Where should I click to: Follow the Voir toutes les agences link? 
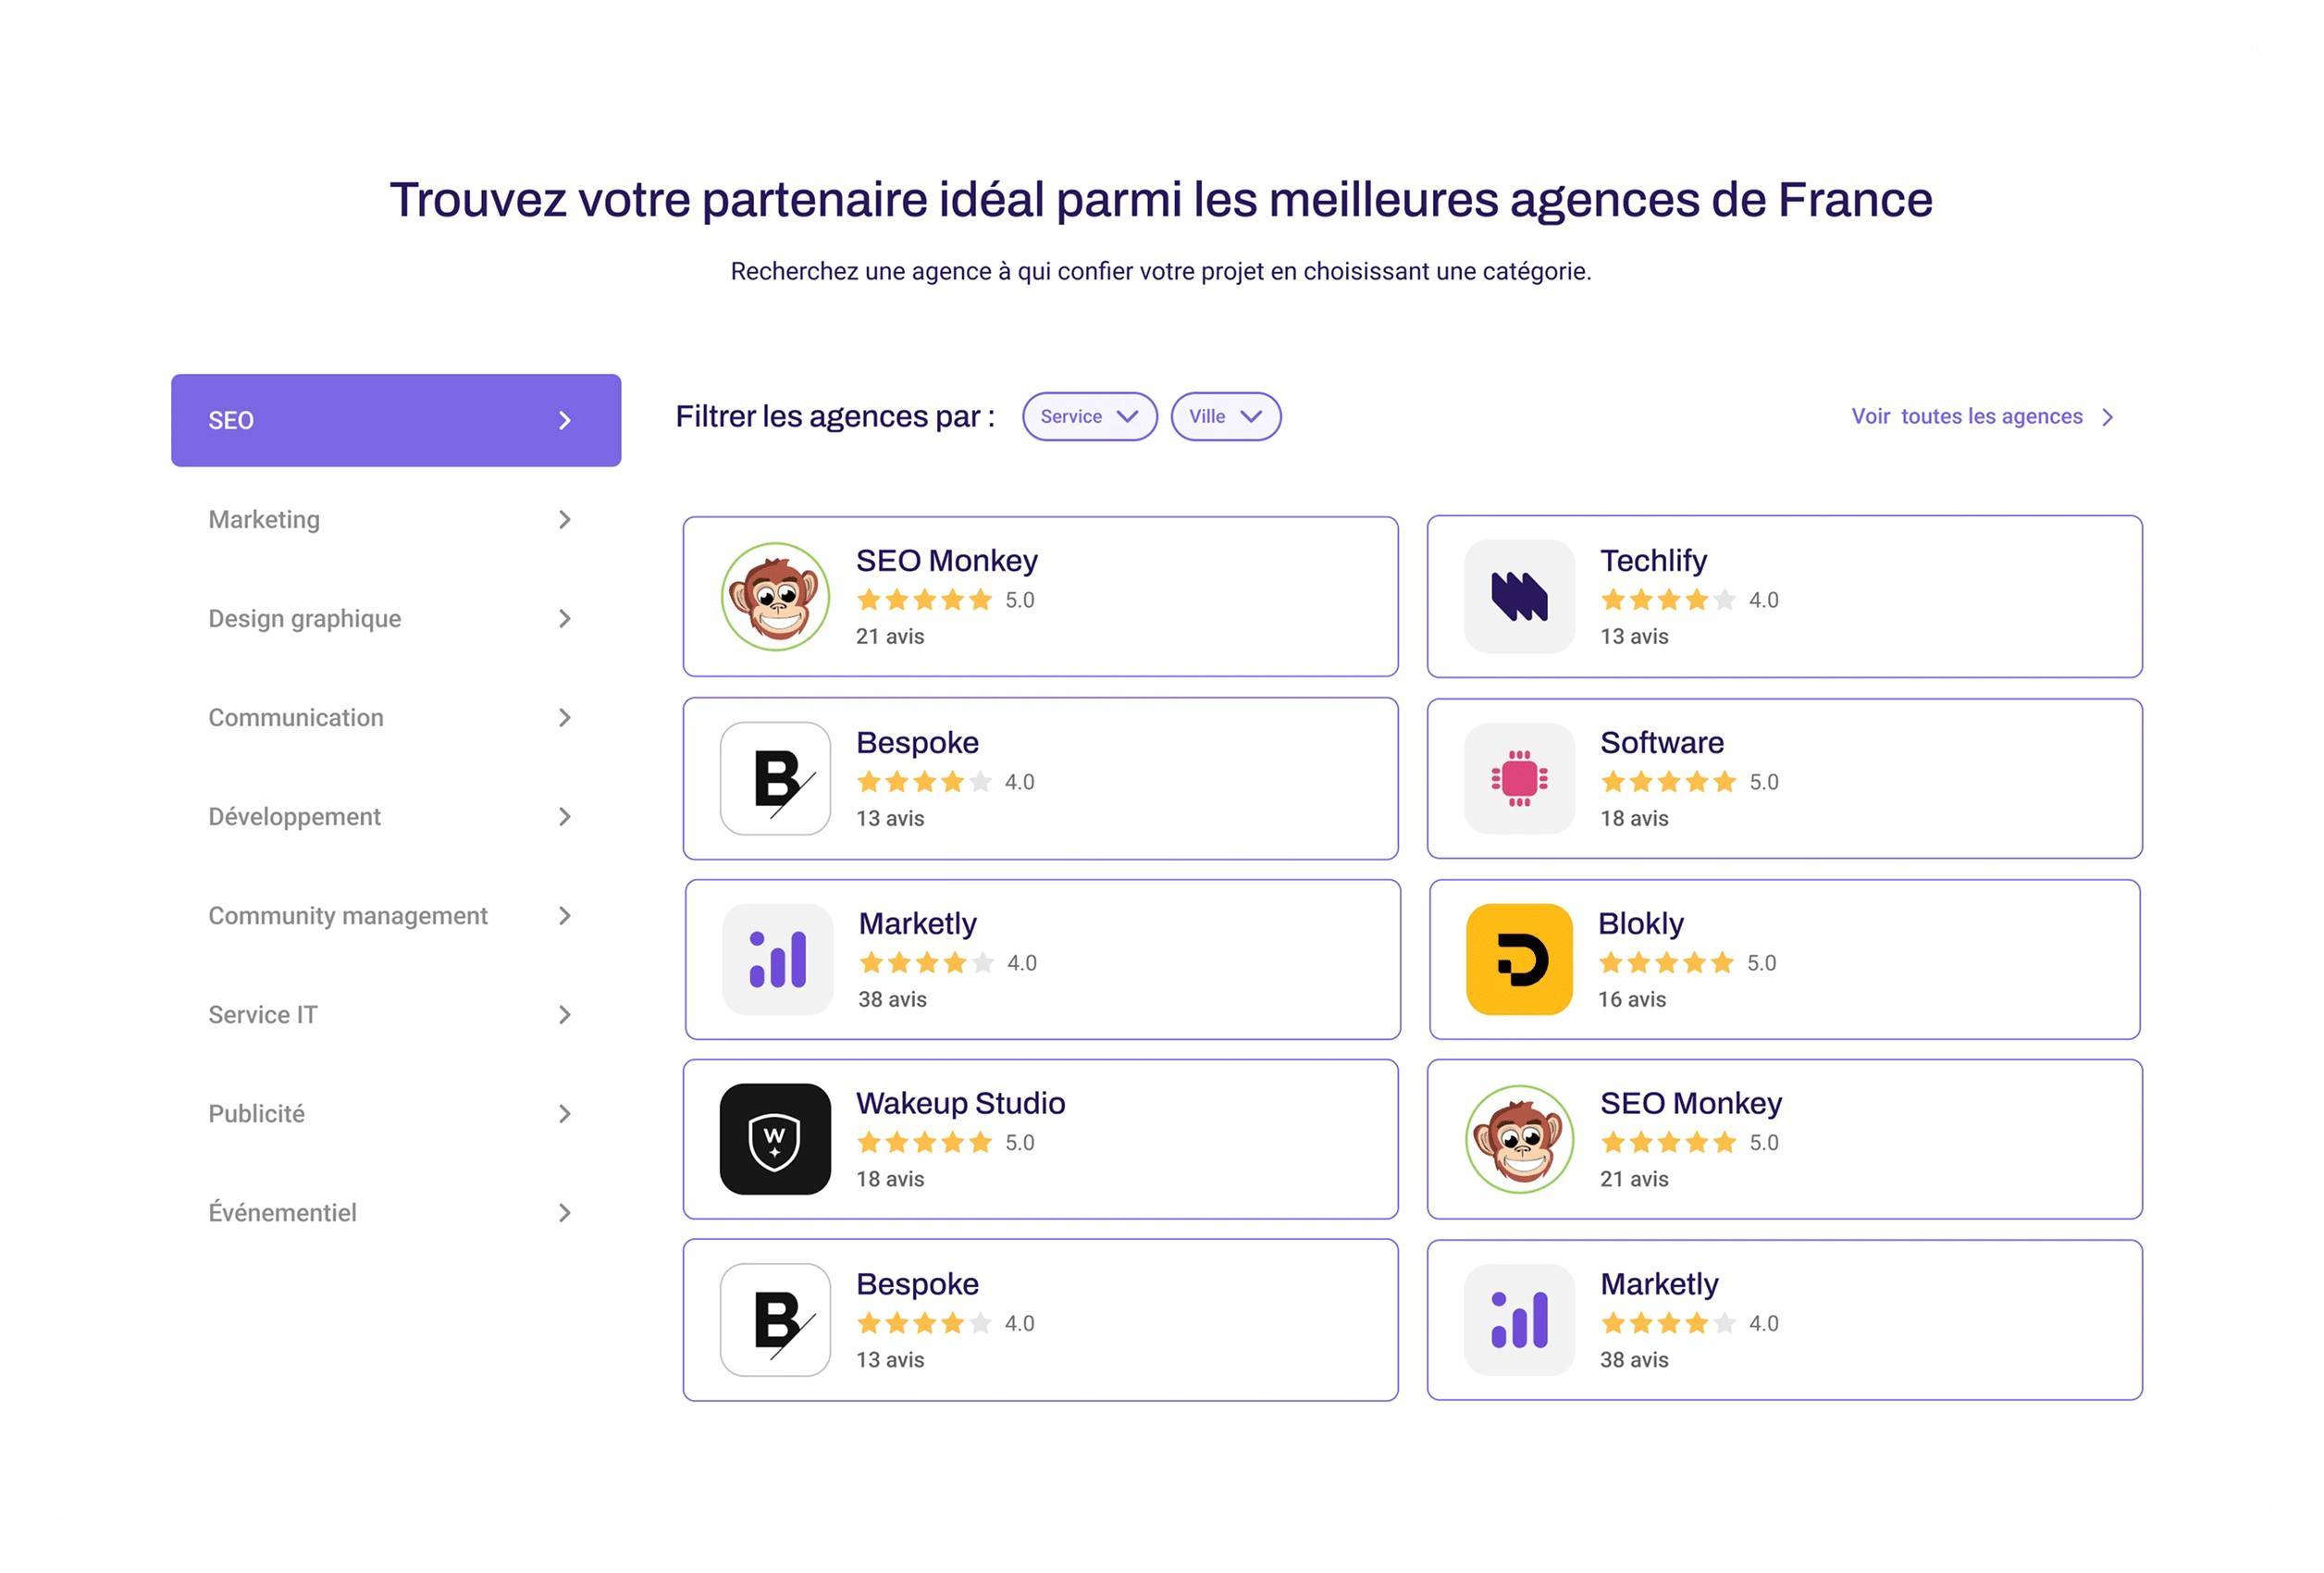(1966, 417)
